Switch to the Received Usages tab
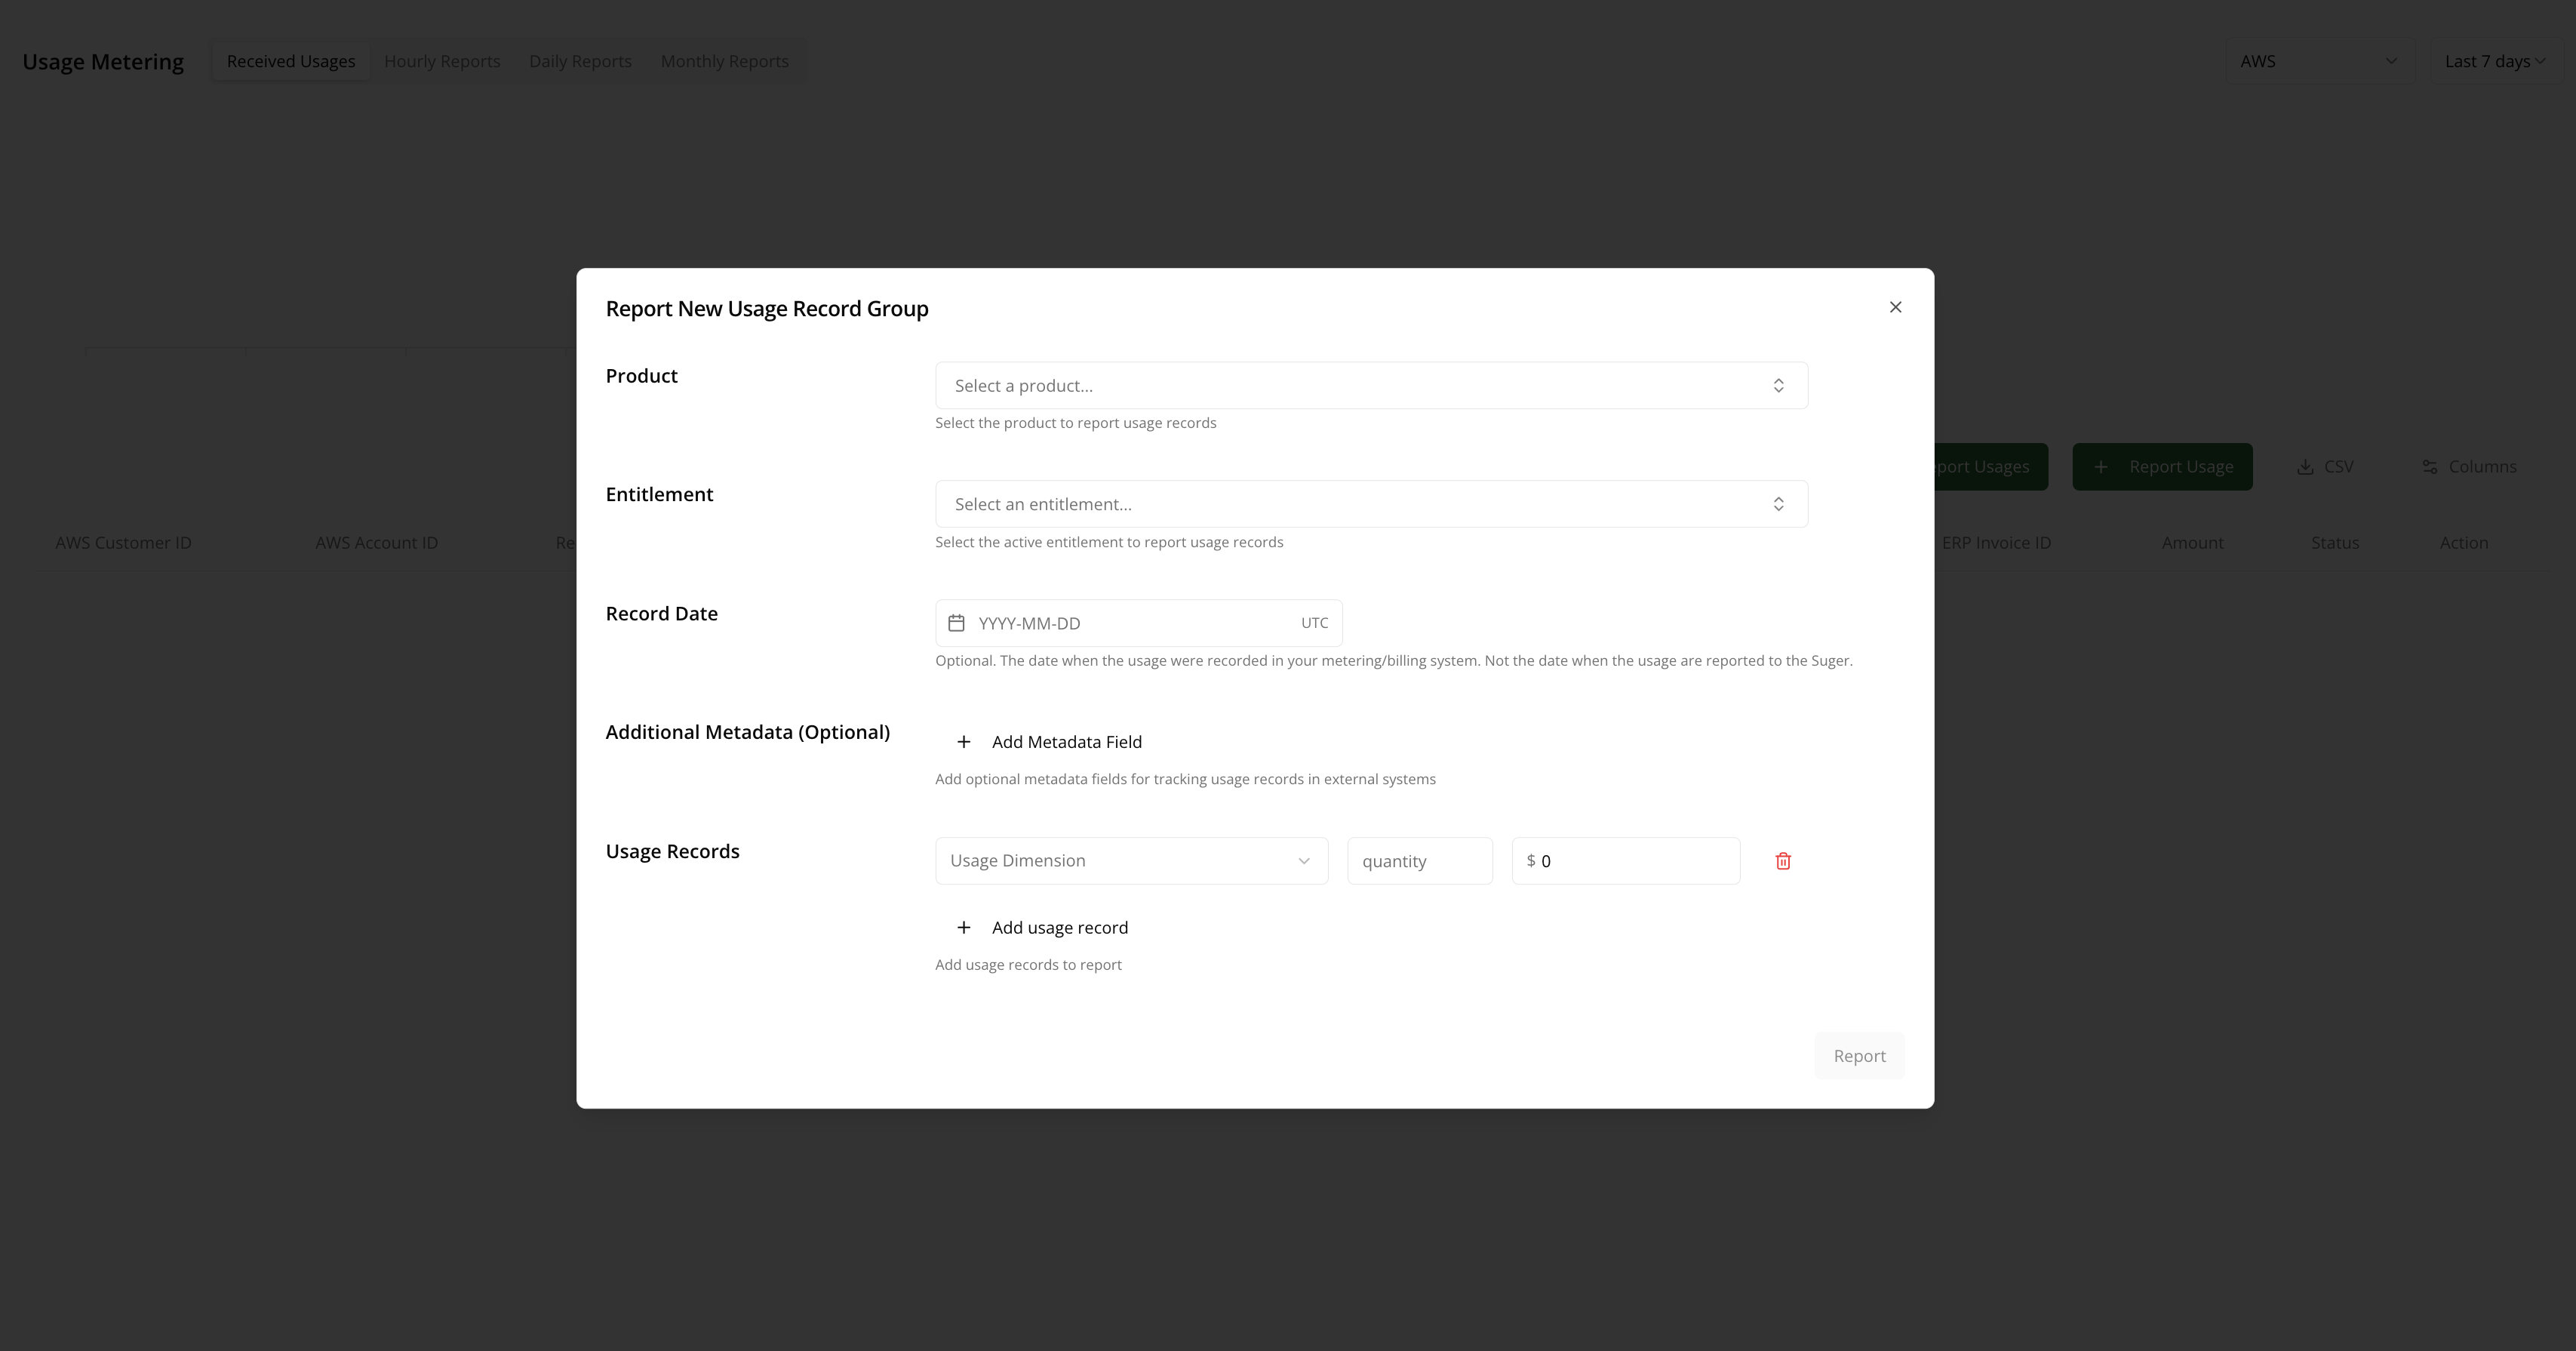Screen dimensions: 2576x1351 (291, 61)
